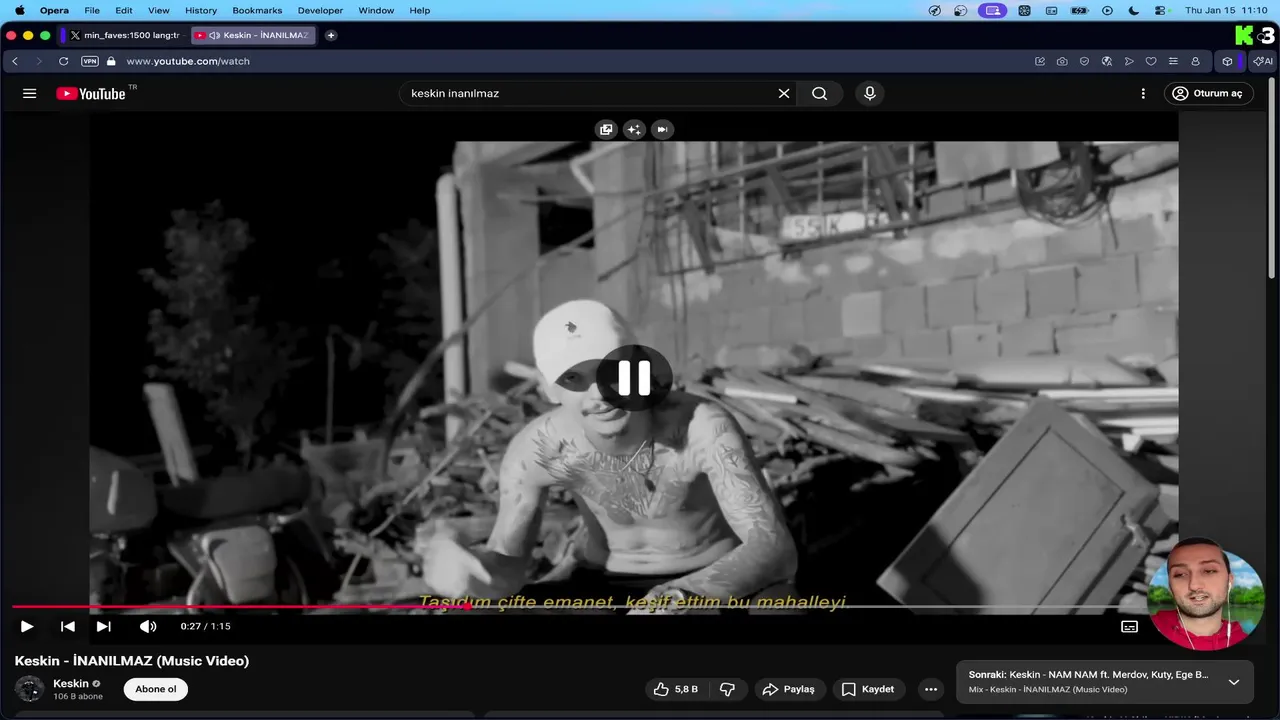Open the pencil edit icon in address bar

(1040, 61)
